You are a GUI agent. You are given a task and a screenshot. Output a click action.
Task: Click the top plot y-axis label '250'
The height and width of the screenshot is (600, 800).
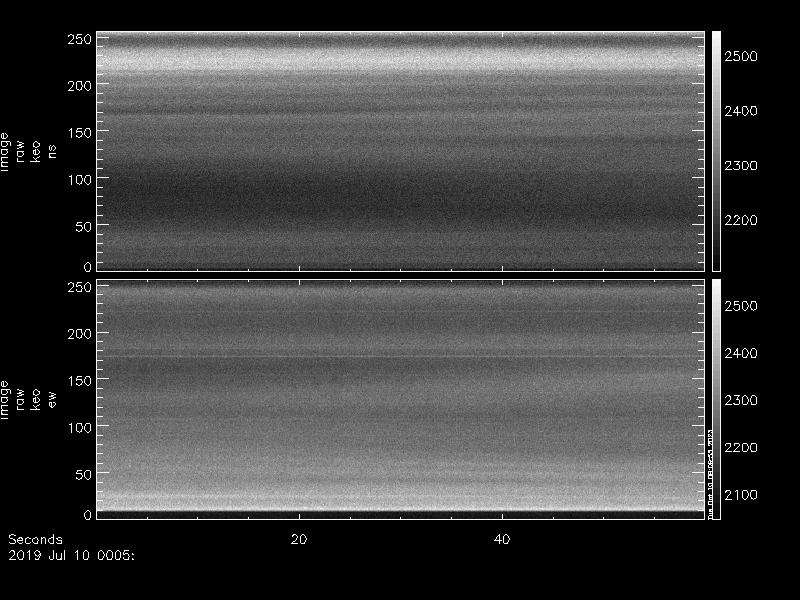[x=80, y=39]
